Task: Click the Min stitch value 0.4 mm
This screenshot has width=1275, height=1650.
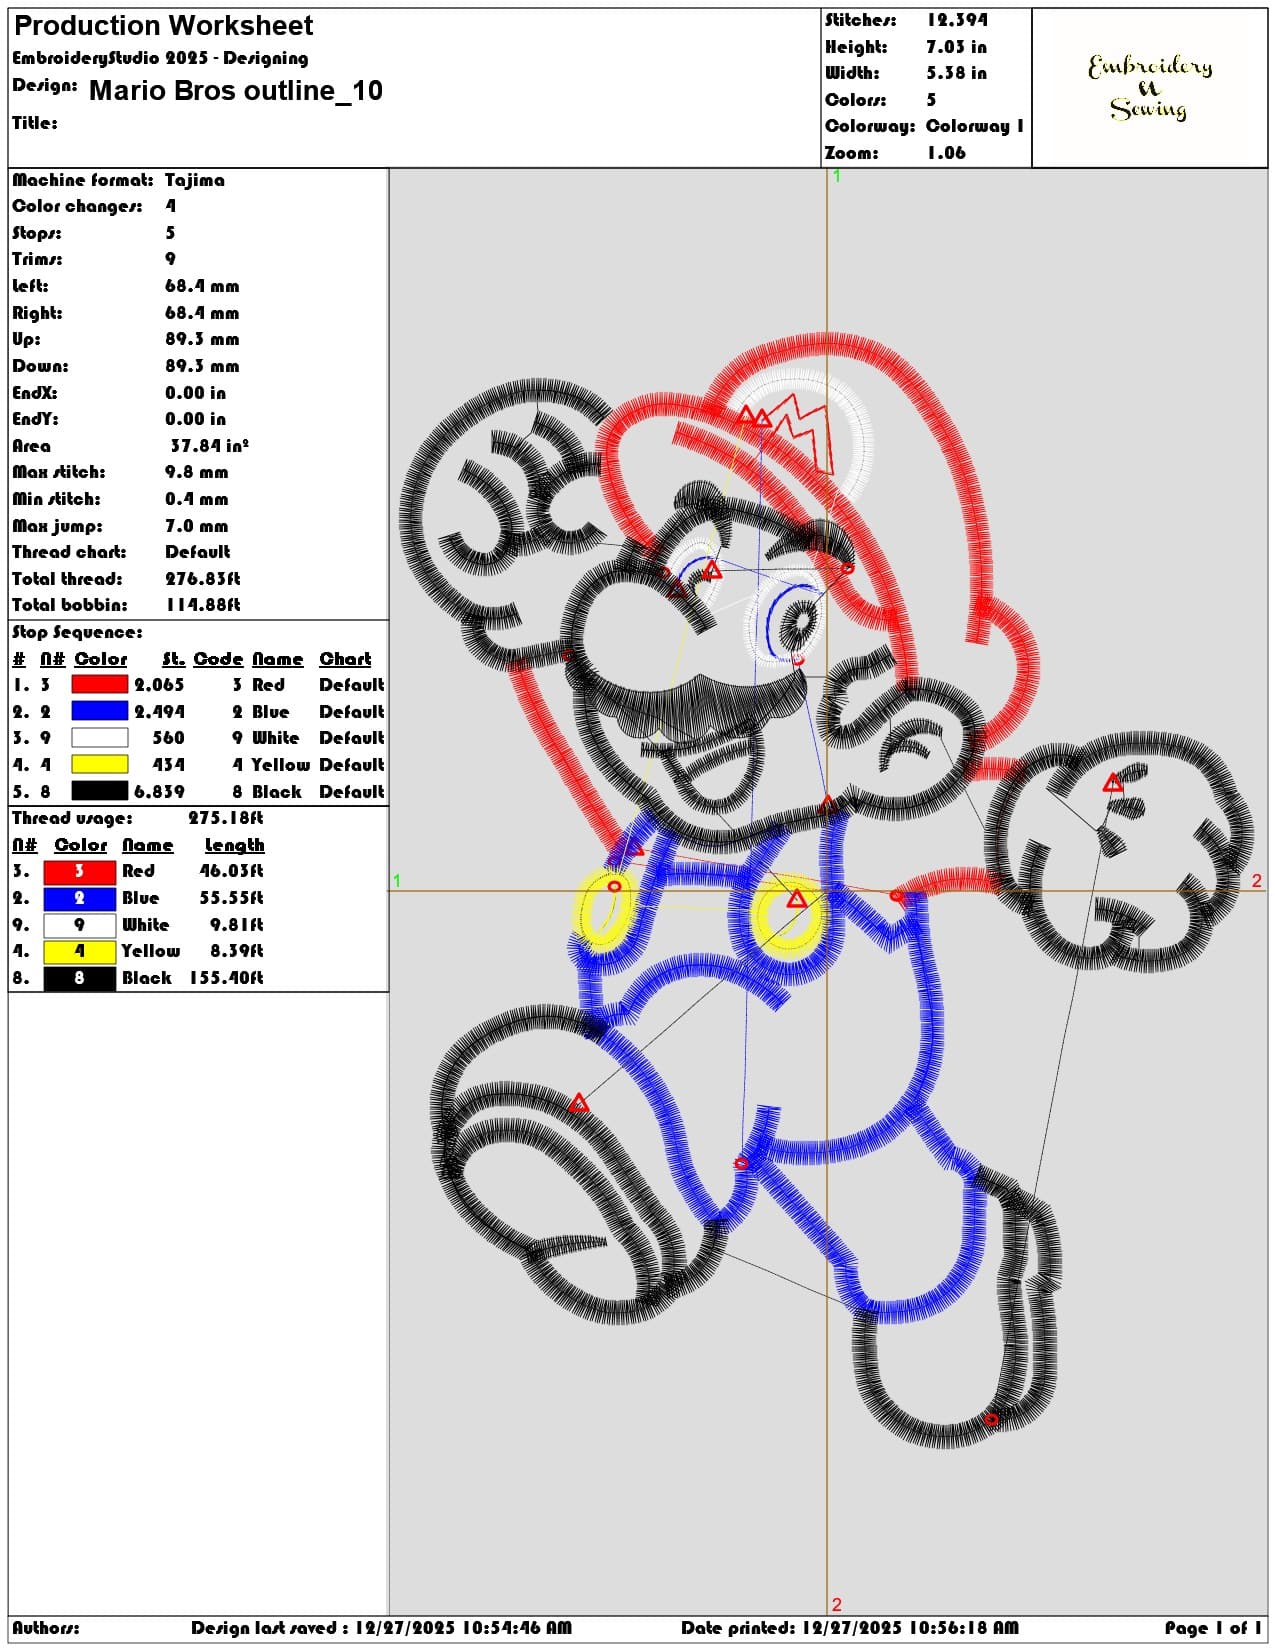Action: click(x=197, y=499)
